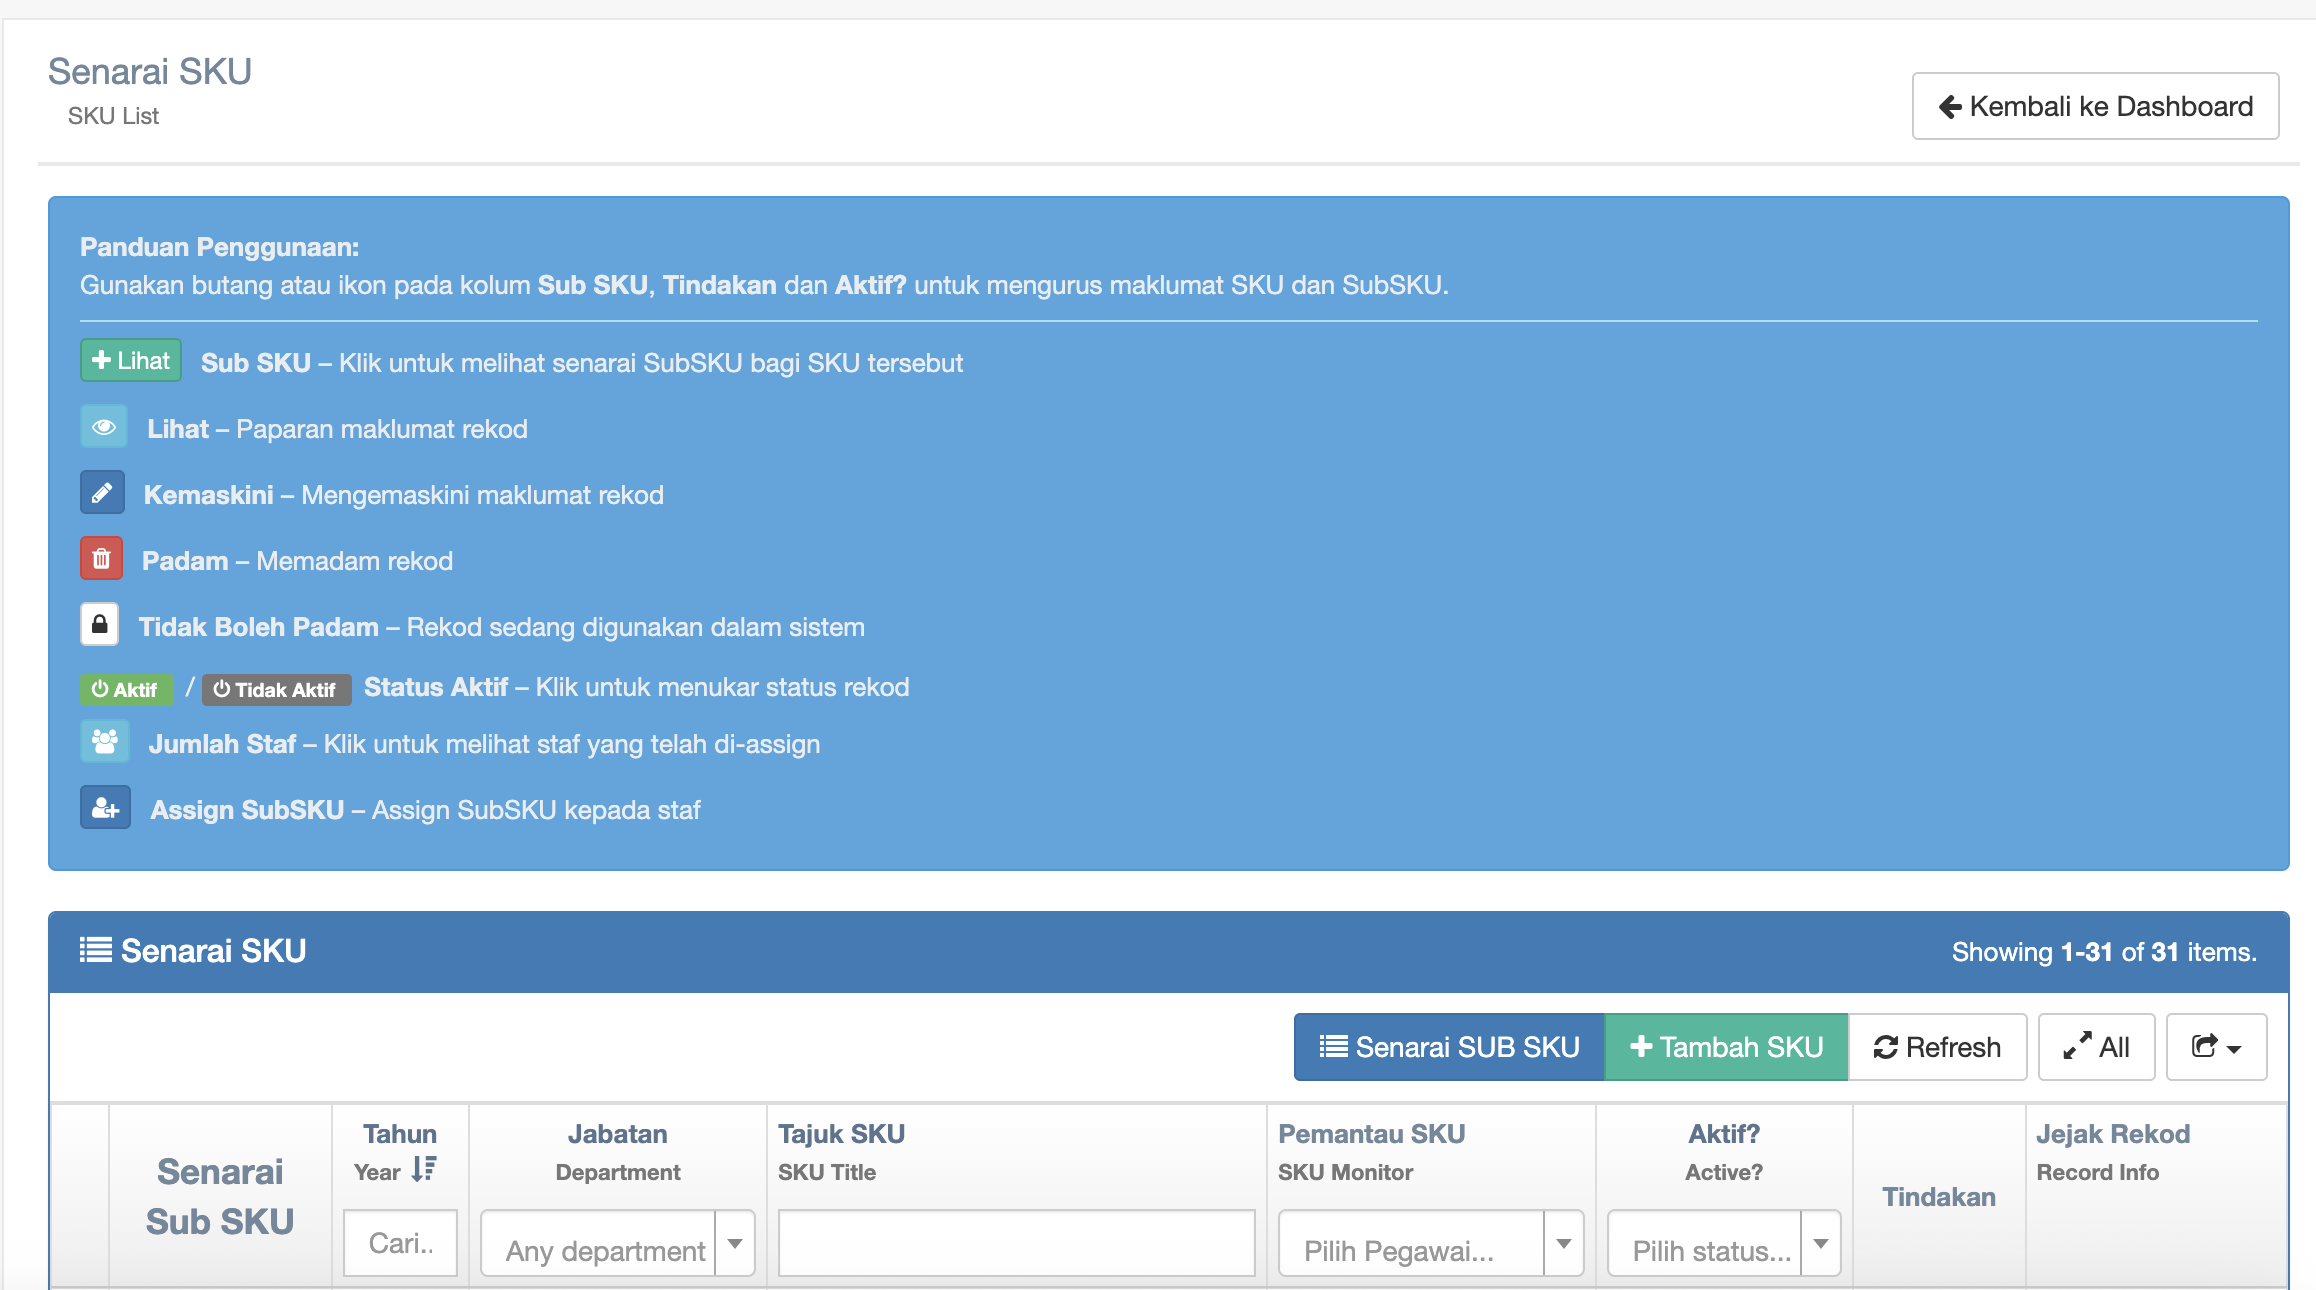Open the Pilih status dropdown
Viewport: 2316px width, 1290px height.
pos(1723,1243)
